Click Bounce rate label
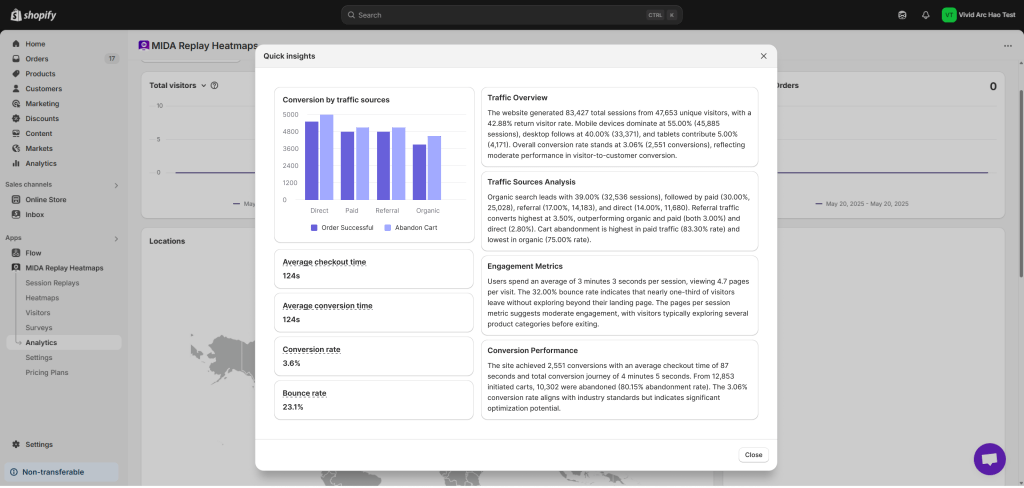 point(304,393)
